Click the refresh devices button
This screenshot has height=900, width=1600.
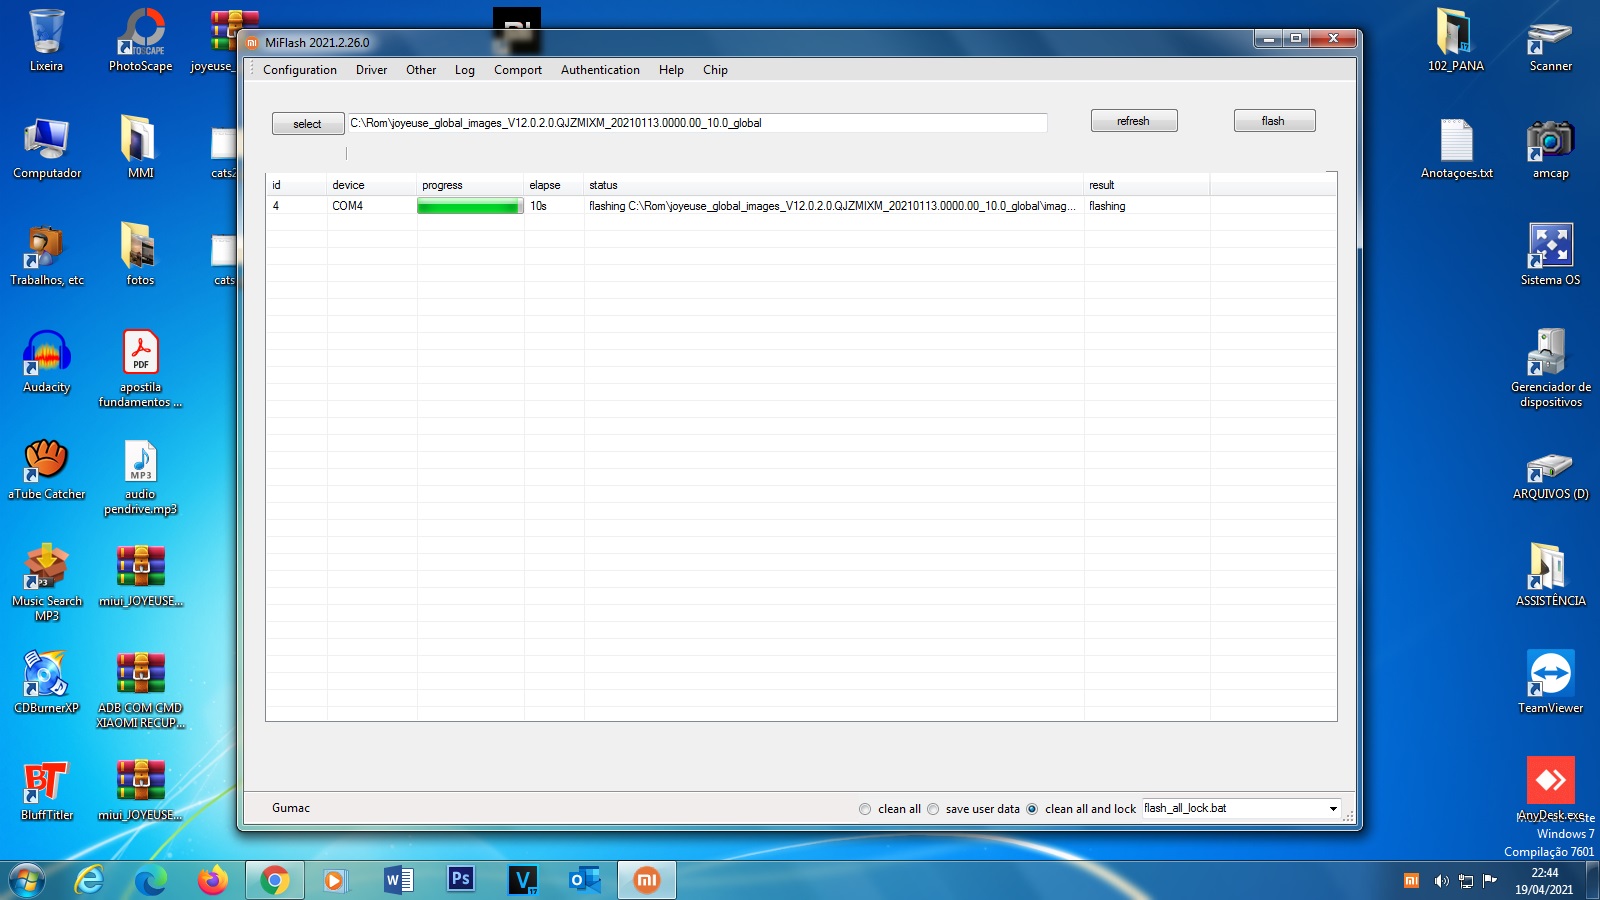1134,121
